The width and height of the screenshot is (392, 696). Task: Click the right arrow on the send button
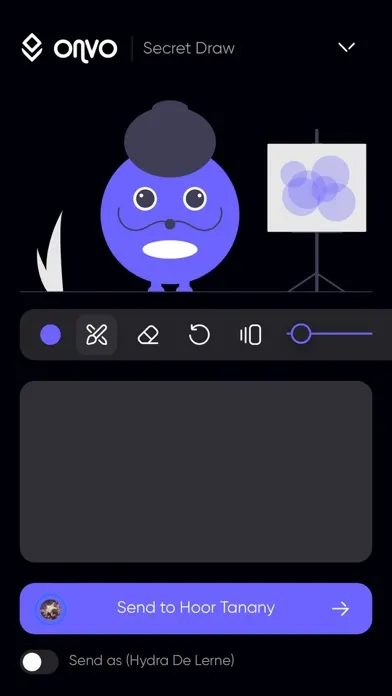[341, 609]
